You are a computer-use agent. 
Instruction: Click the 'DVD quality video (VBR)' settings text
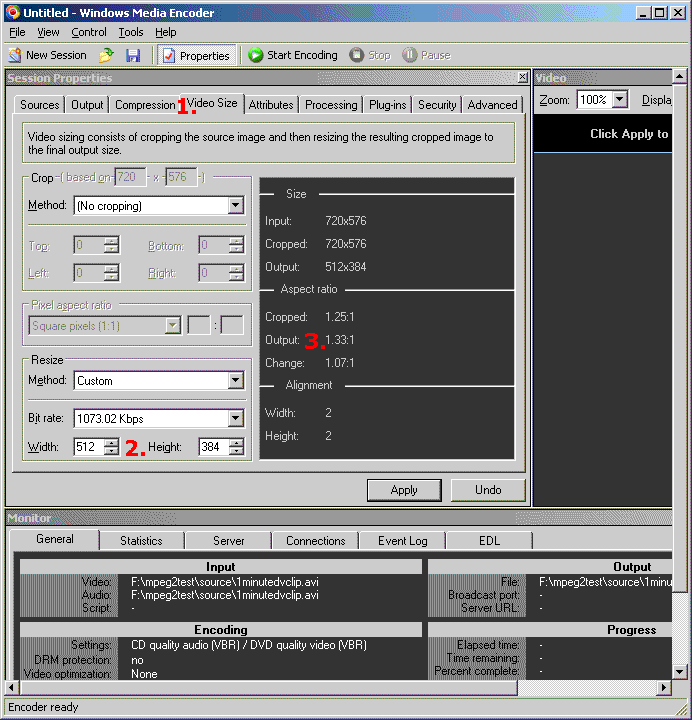(308, 645)
